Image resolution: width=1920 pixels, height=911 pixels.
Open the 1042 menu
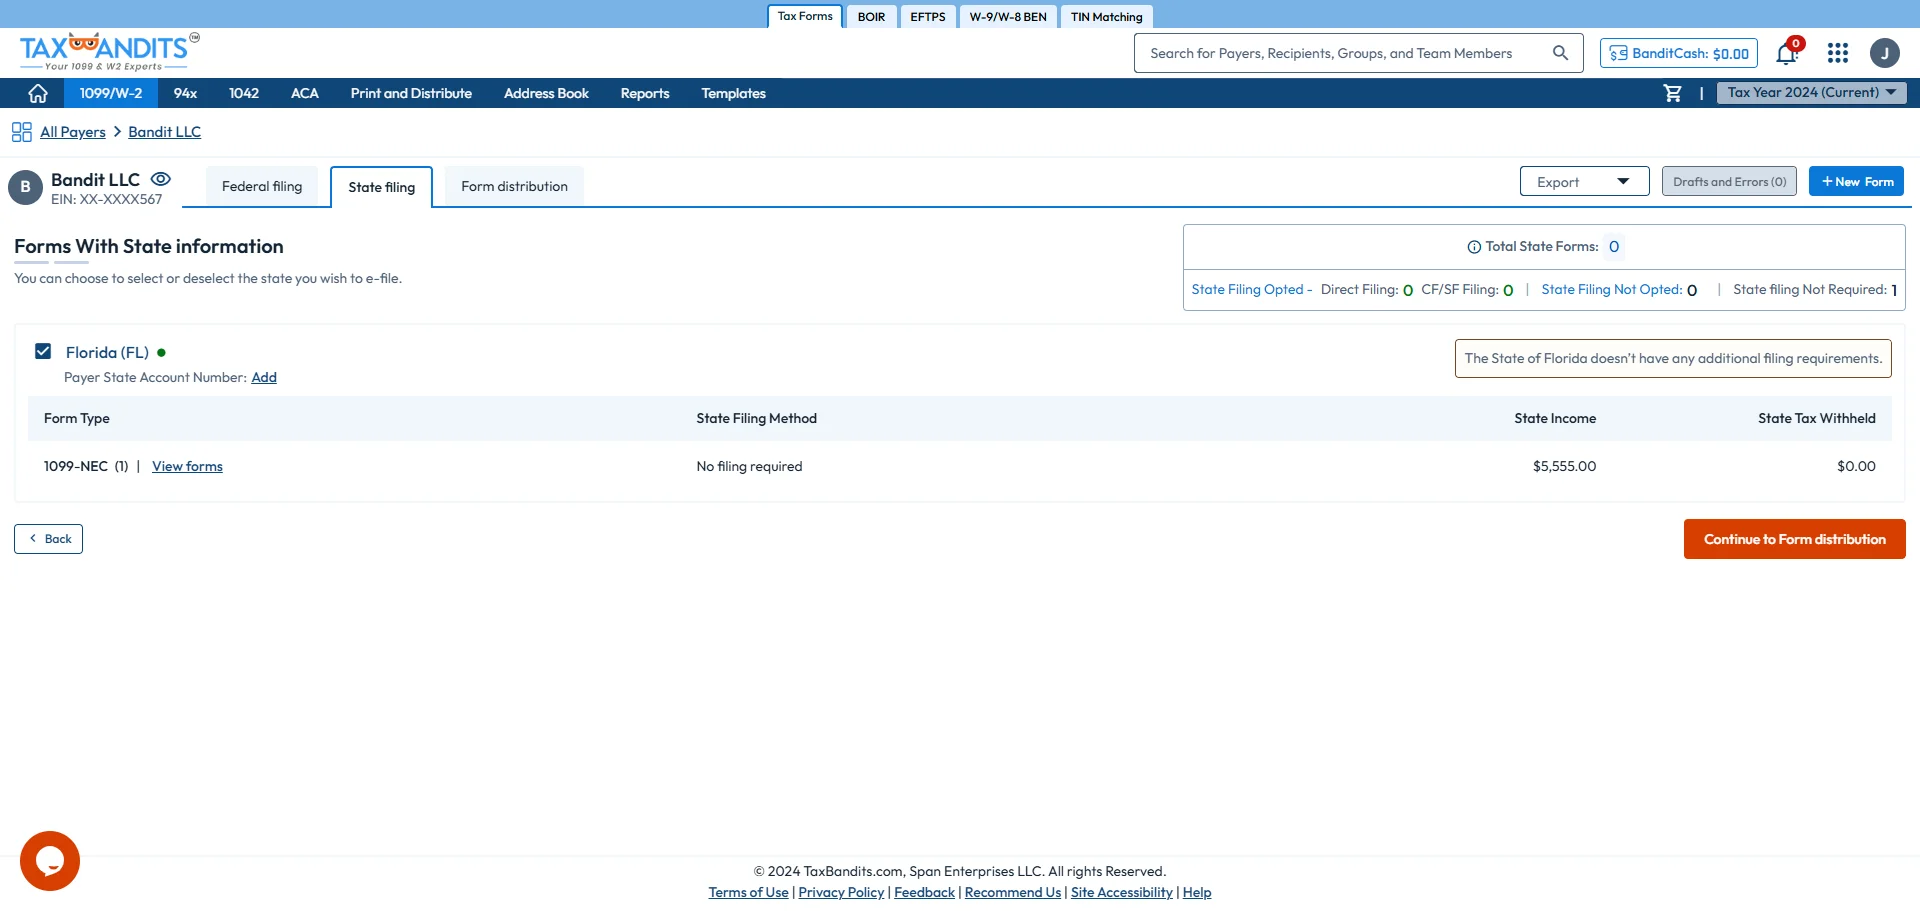coord(244,93)
